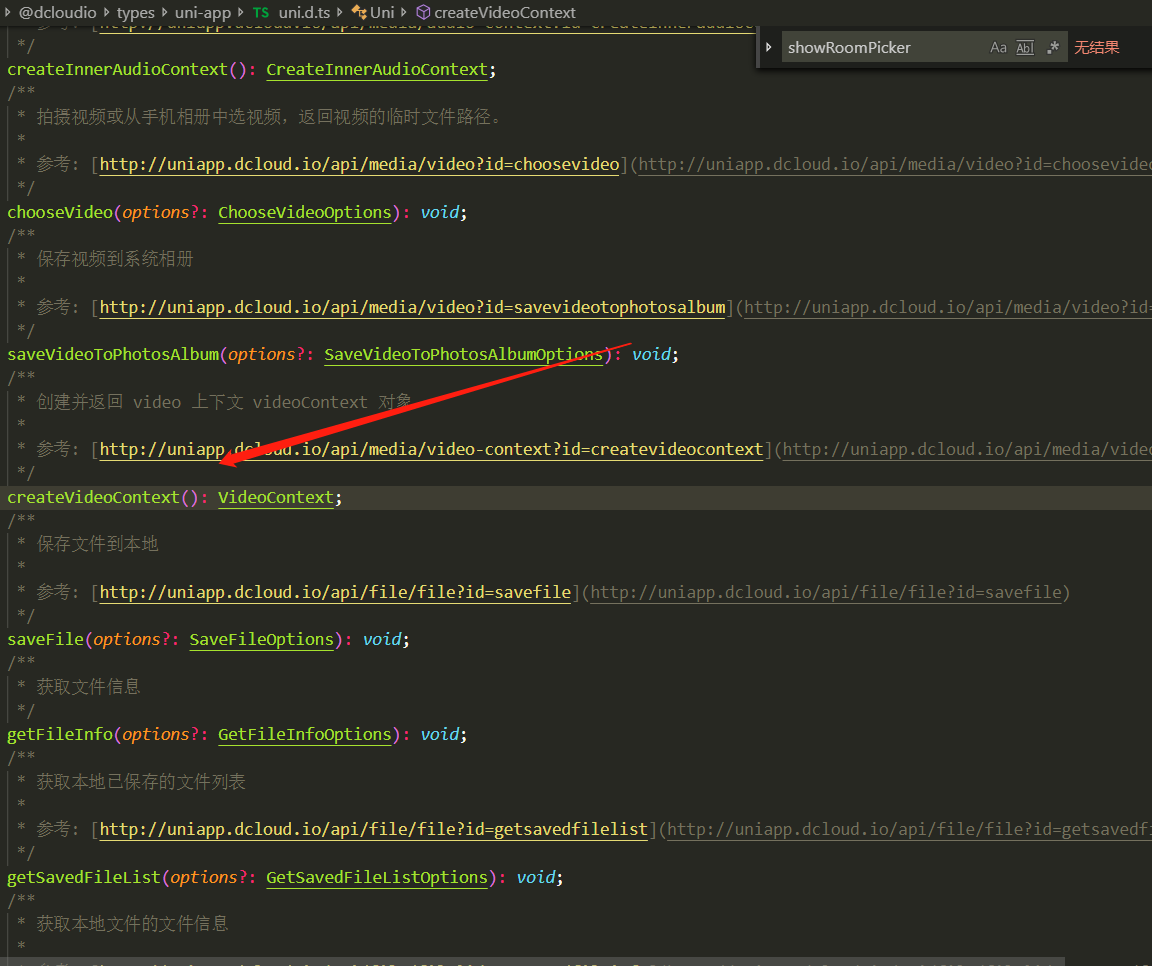Click the showRoomPicker search input field
This screenshot has width=1152, height=966.
click(880, 48)
